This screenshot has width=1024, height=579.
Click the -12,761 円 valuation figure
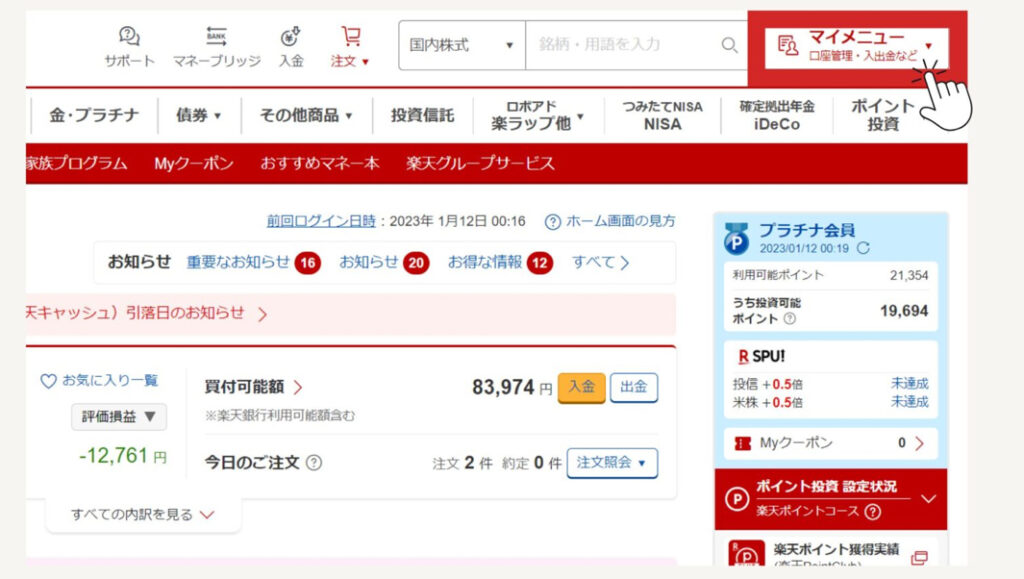tap(123, 456)
